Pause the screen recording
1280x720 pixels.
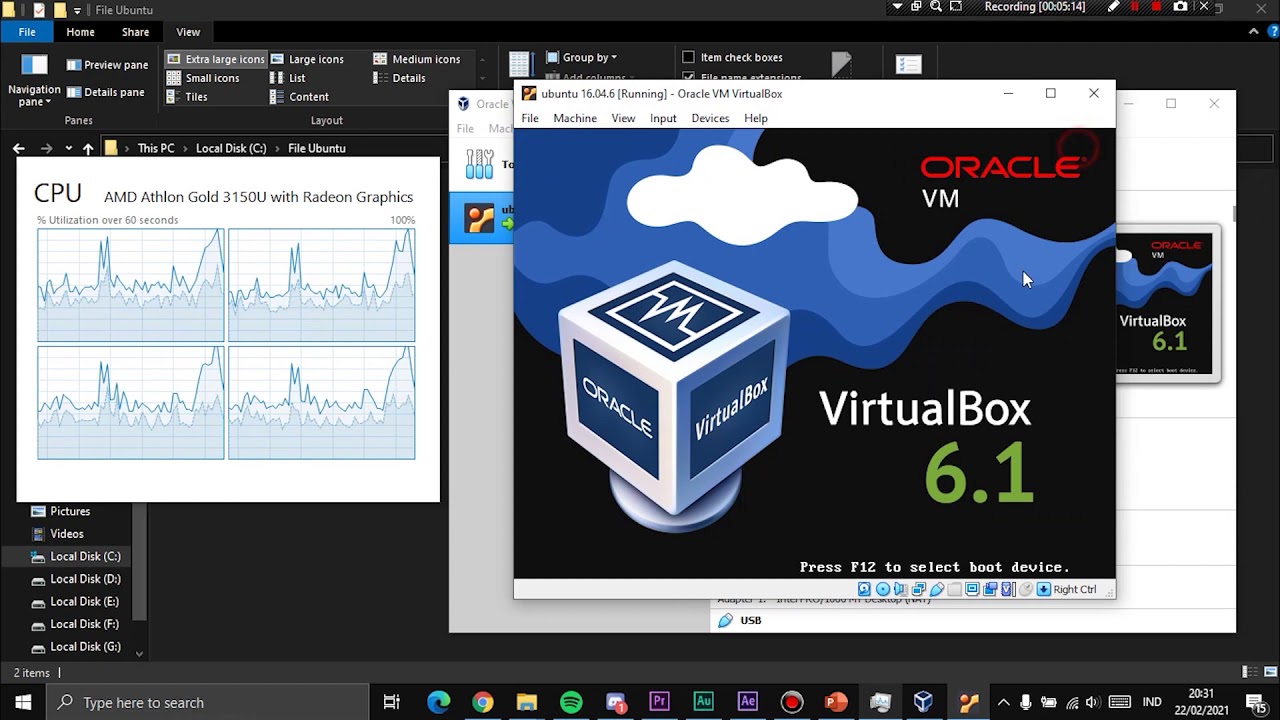[x=1134, y=6]
